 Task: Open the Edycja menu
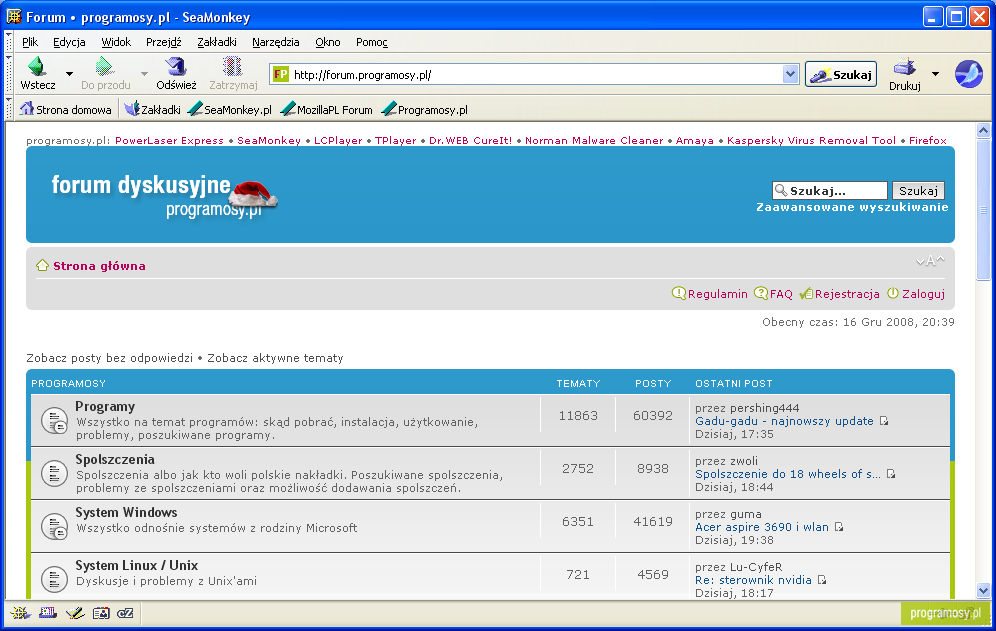[69, 42]
